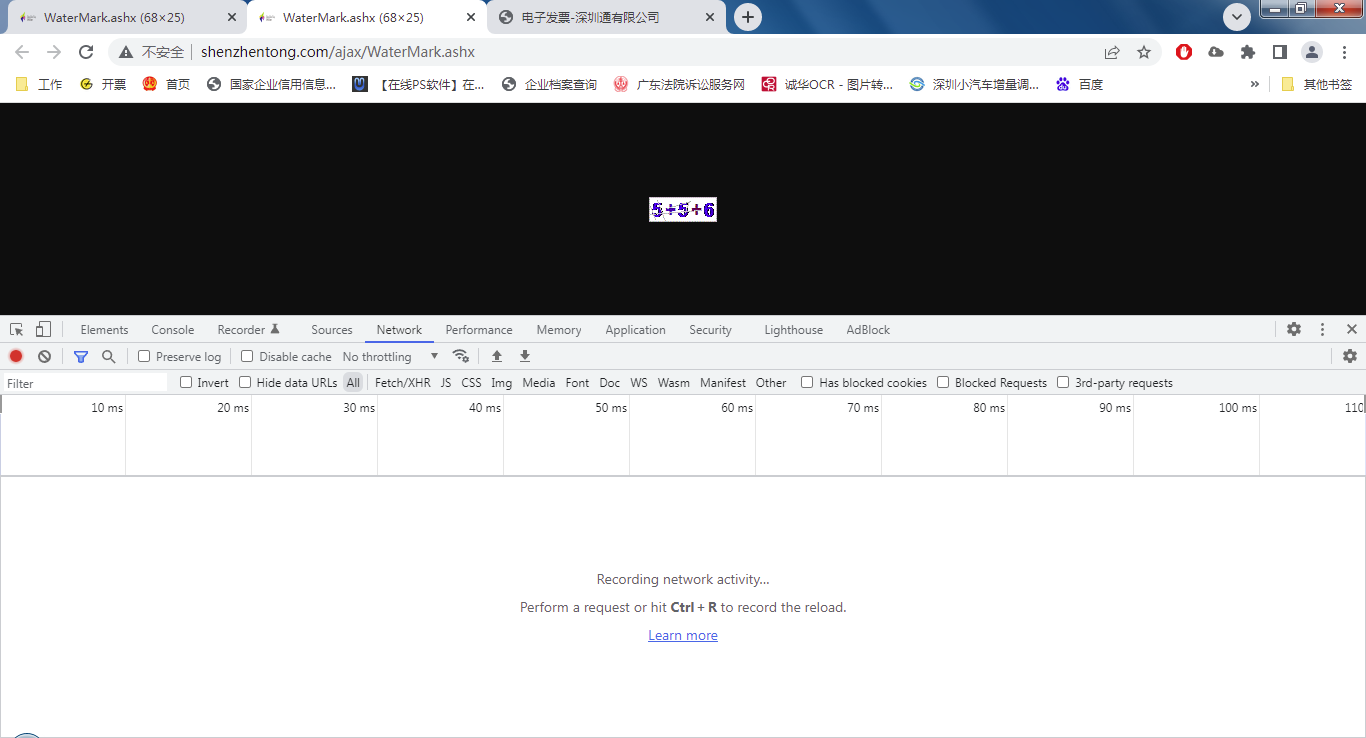
Task: Open network search magnifier icon
Action: 109,356
